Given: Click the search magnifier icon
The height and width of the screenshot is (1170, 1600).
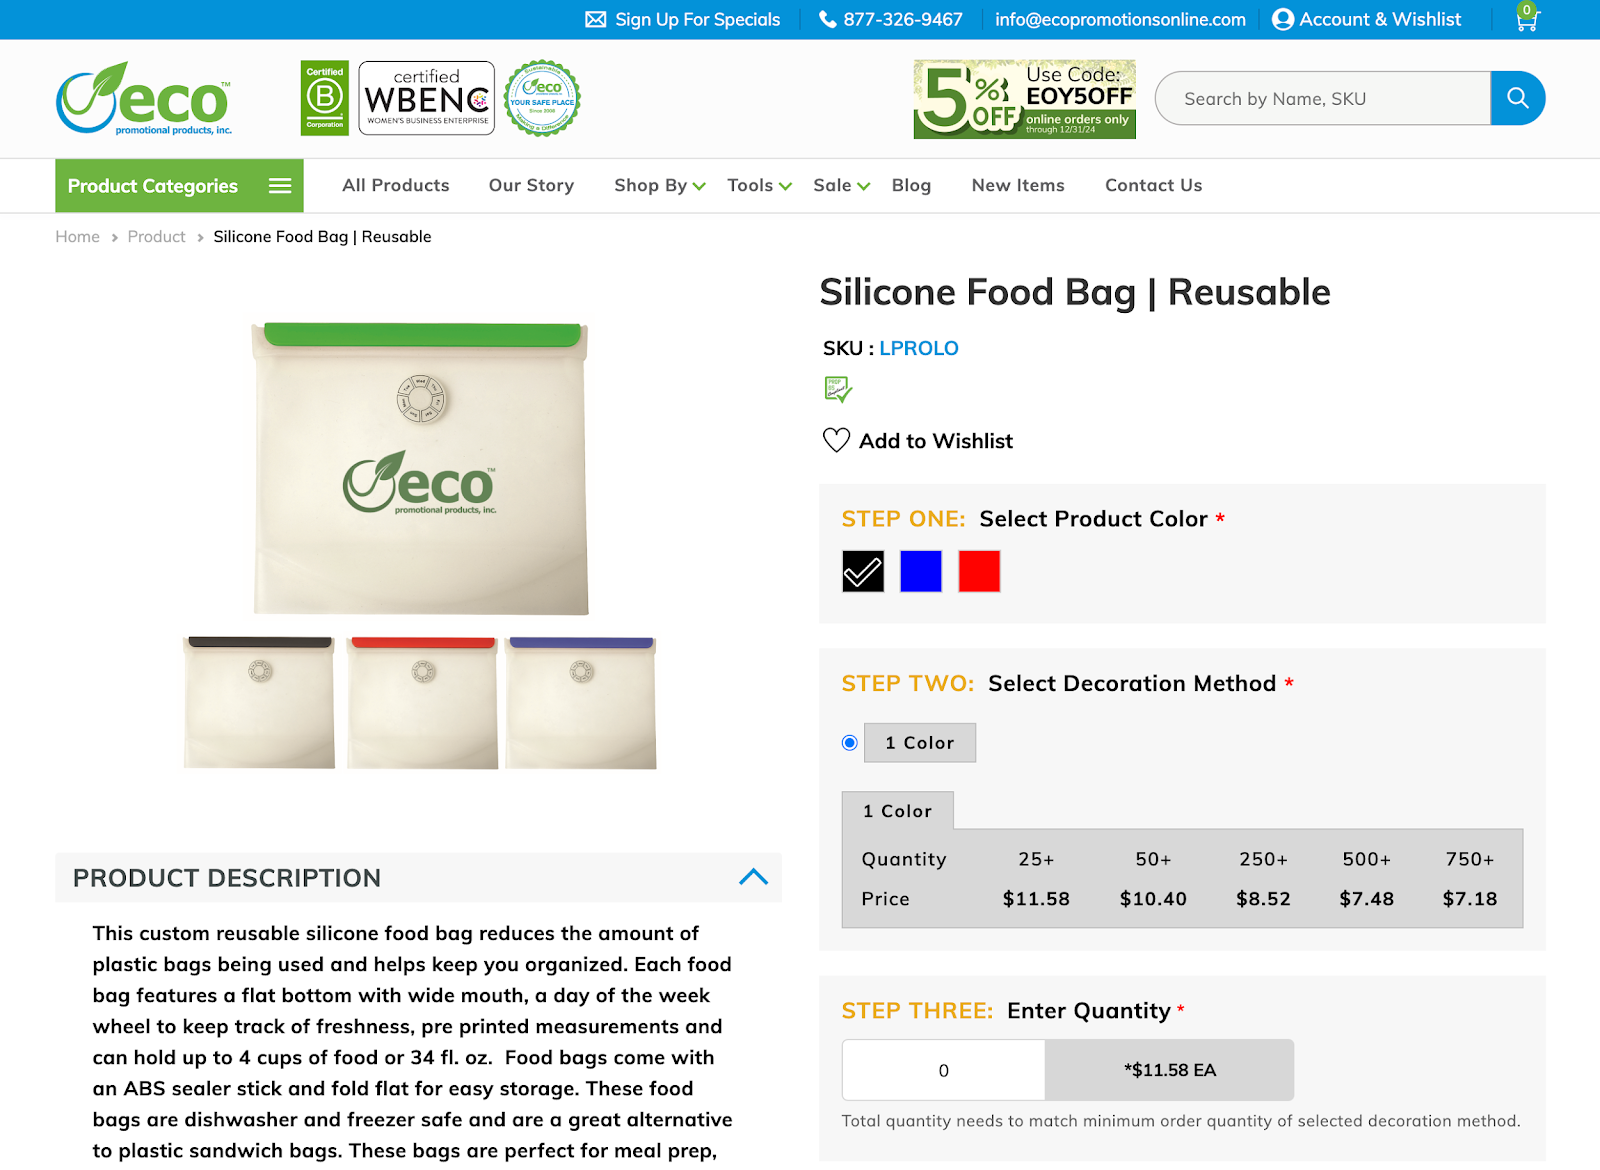Looking at the screenshot, I should (1518, 98).
